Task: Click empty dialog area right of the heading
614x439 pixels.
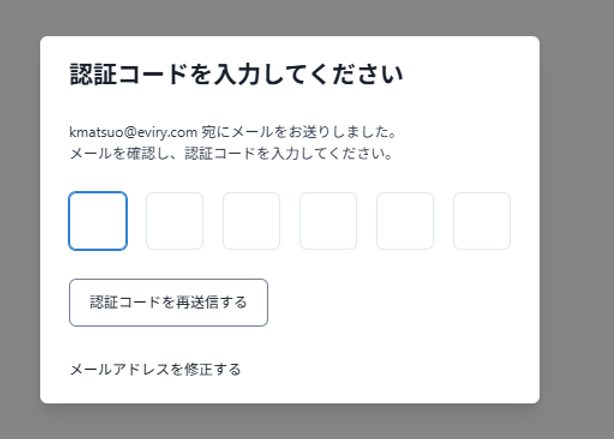Action: click(x=470, y=74)
